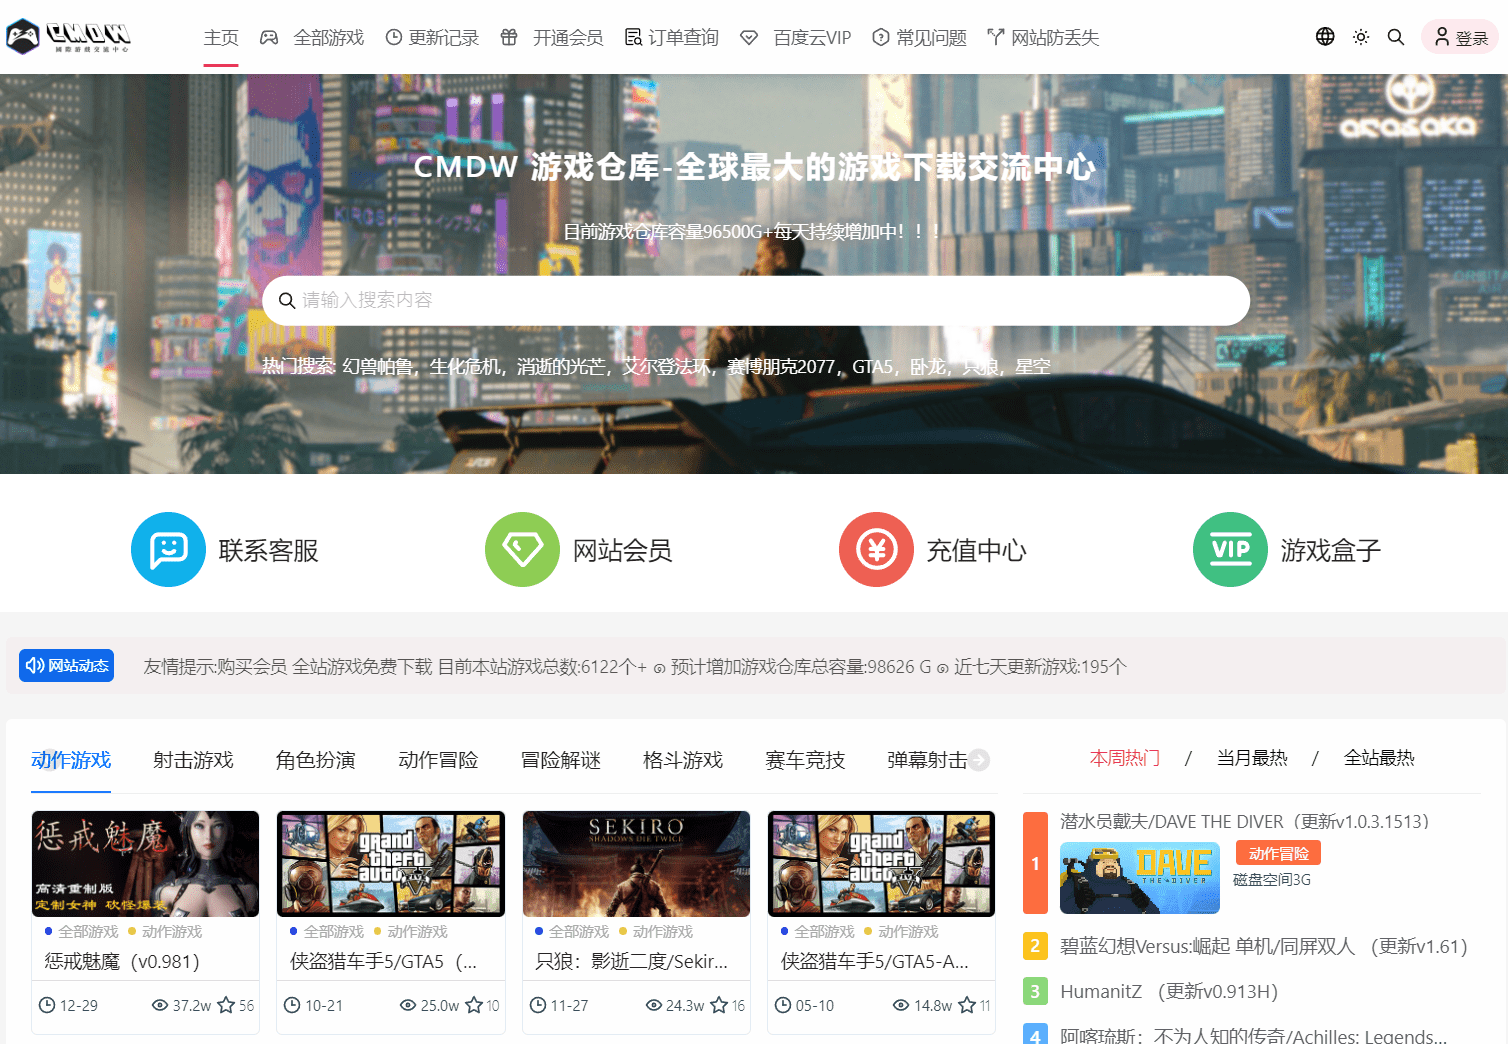
Task: Click the magnifier icon inside the search box
Action: [x=287, y=300]
